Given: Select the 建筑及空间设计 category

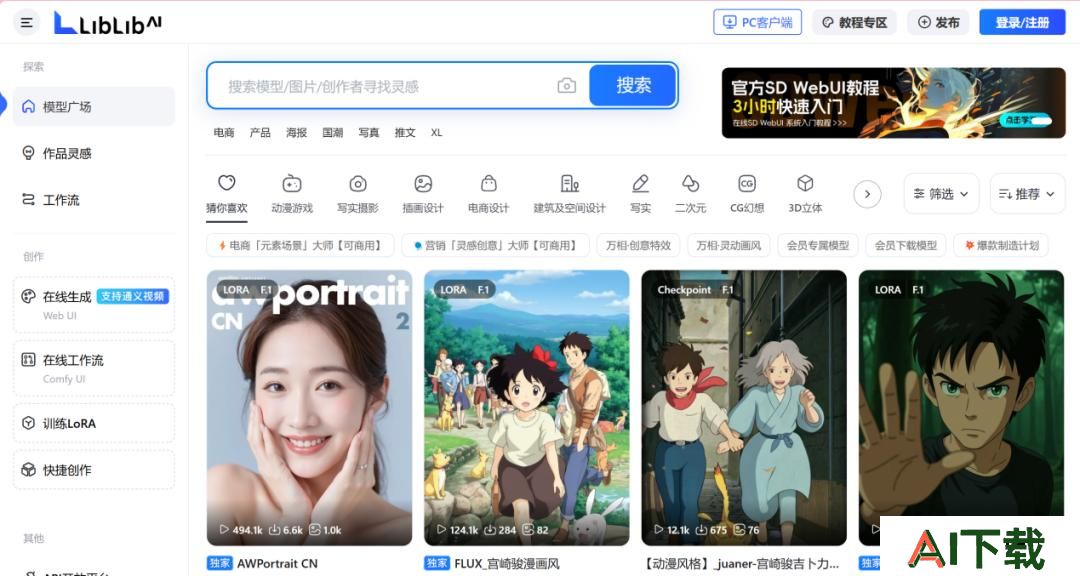Looking at the screenshot, I should 570,194.
